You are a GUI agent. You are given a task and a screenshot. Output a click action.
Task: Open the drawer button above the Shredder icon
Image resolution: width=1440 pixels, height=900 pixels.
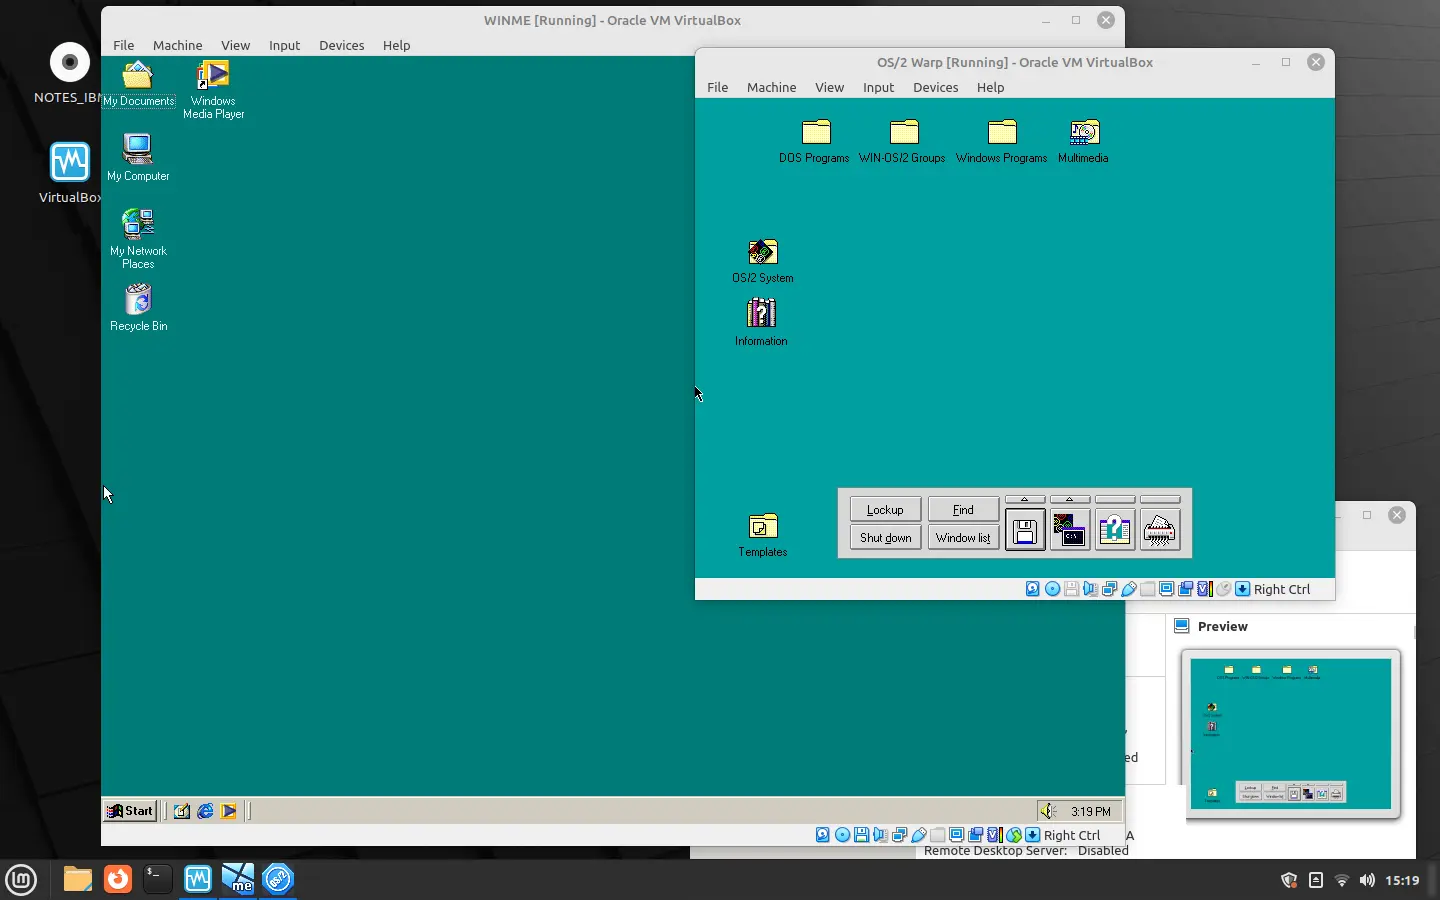pos(1160,499)
